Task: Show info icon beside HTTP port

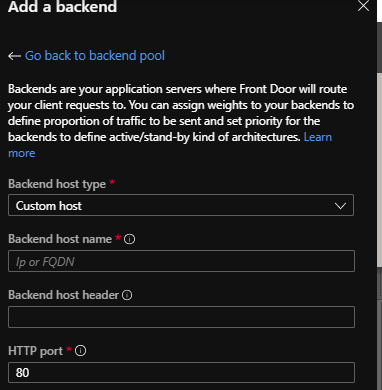Action: coord(80,351)
